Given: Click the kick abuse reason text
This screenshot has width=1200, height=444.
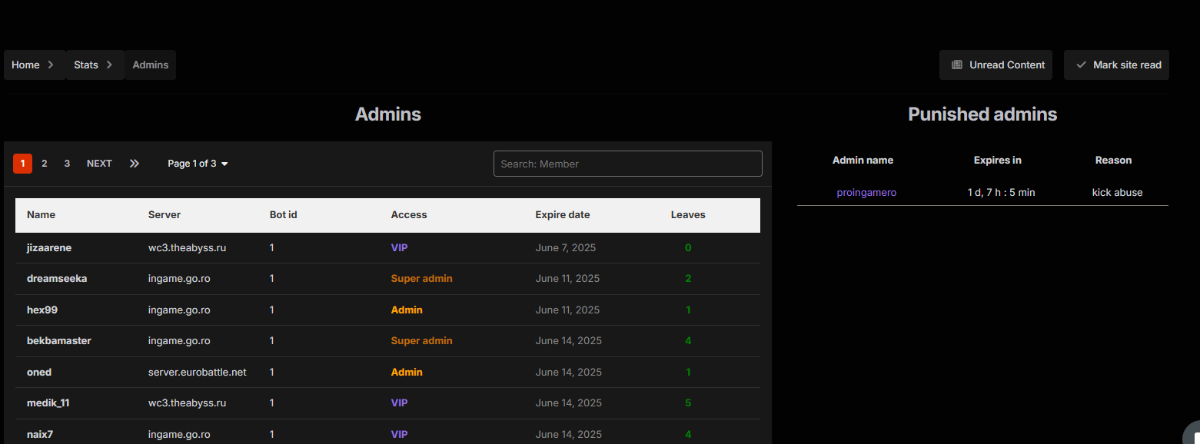Looking at the screenshot, I should pyautogui.click(x=1116, y=192).
